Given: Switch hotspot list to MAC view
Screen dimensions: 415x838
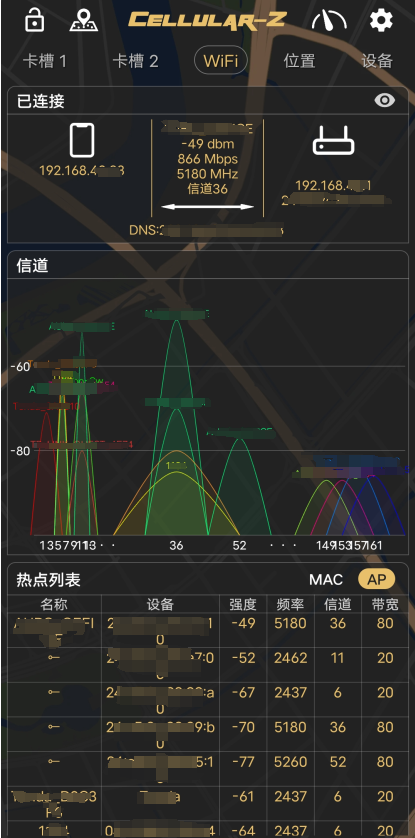Looking at the screenshot, I should 326,579.
